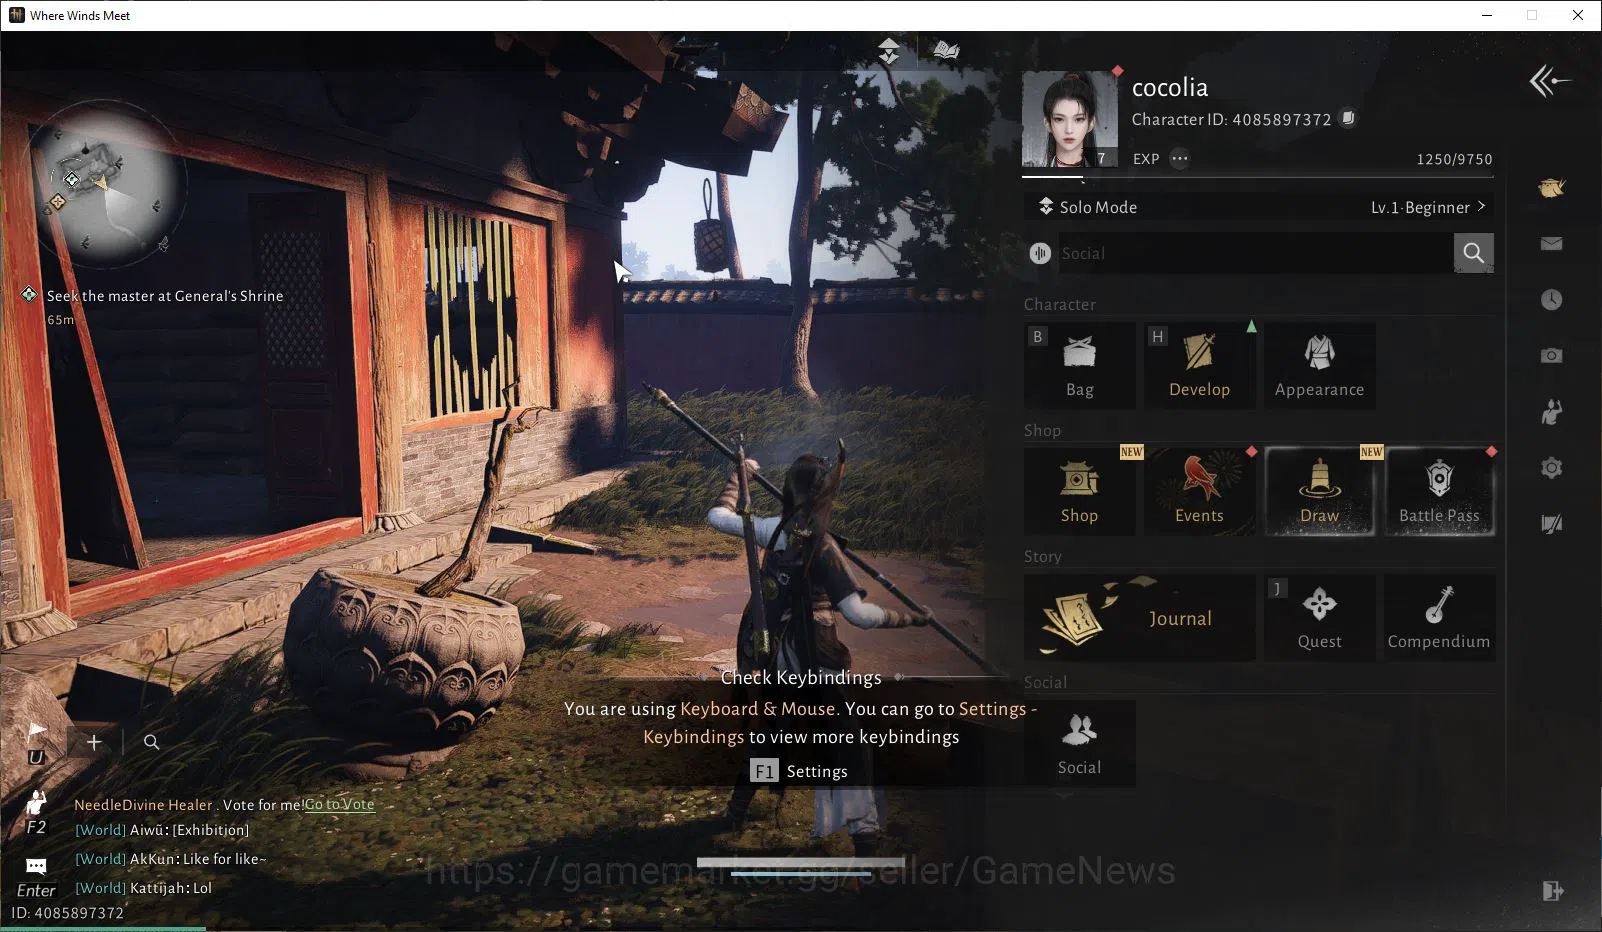The width and height of the screenshot is (1602, 932).
Task: Open the Develop character screen
Action: point(1200,365)
